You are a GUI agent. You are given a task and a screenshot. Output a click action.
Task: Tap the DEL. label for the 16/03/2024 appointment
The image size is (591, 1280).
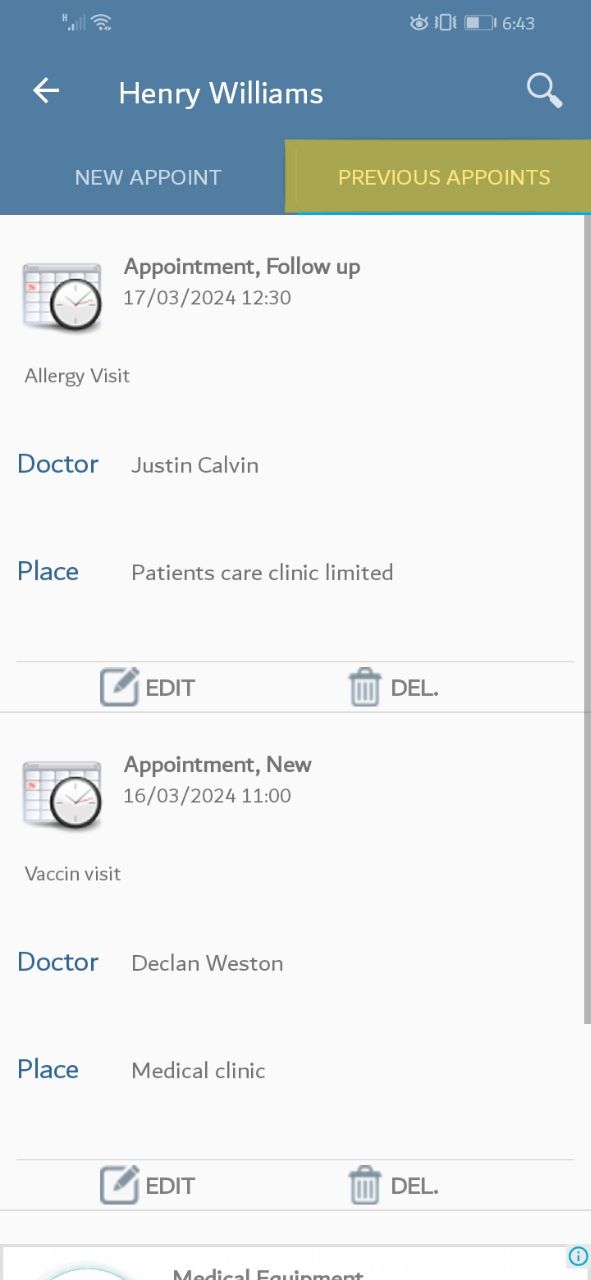(x=415, y=1186)
